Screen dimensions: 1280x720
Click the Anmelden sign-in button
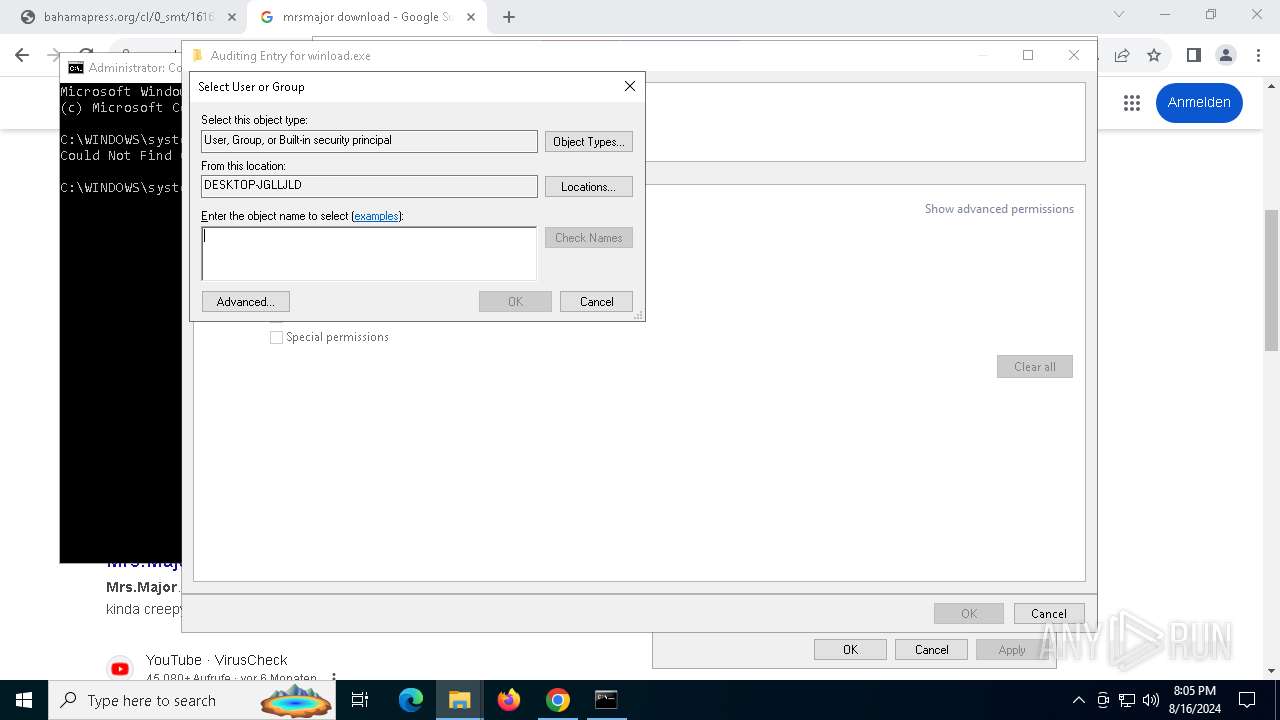point(1199,103)
